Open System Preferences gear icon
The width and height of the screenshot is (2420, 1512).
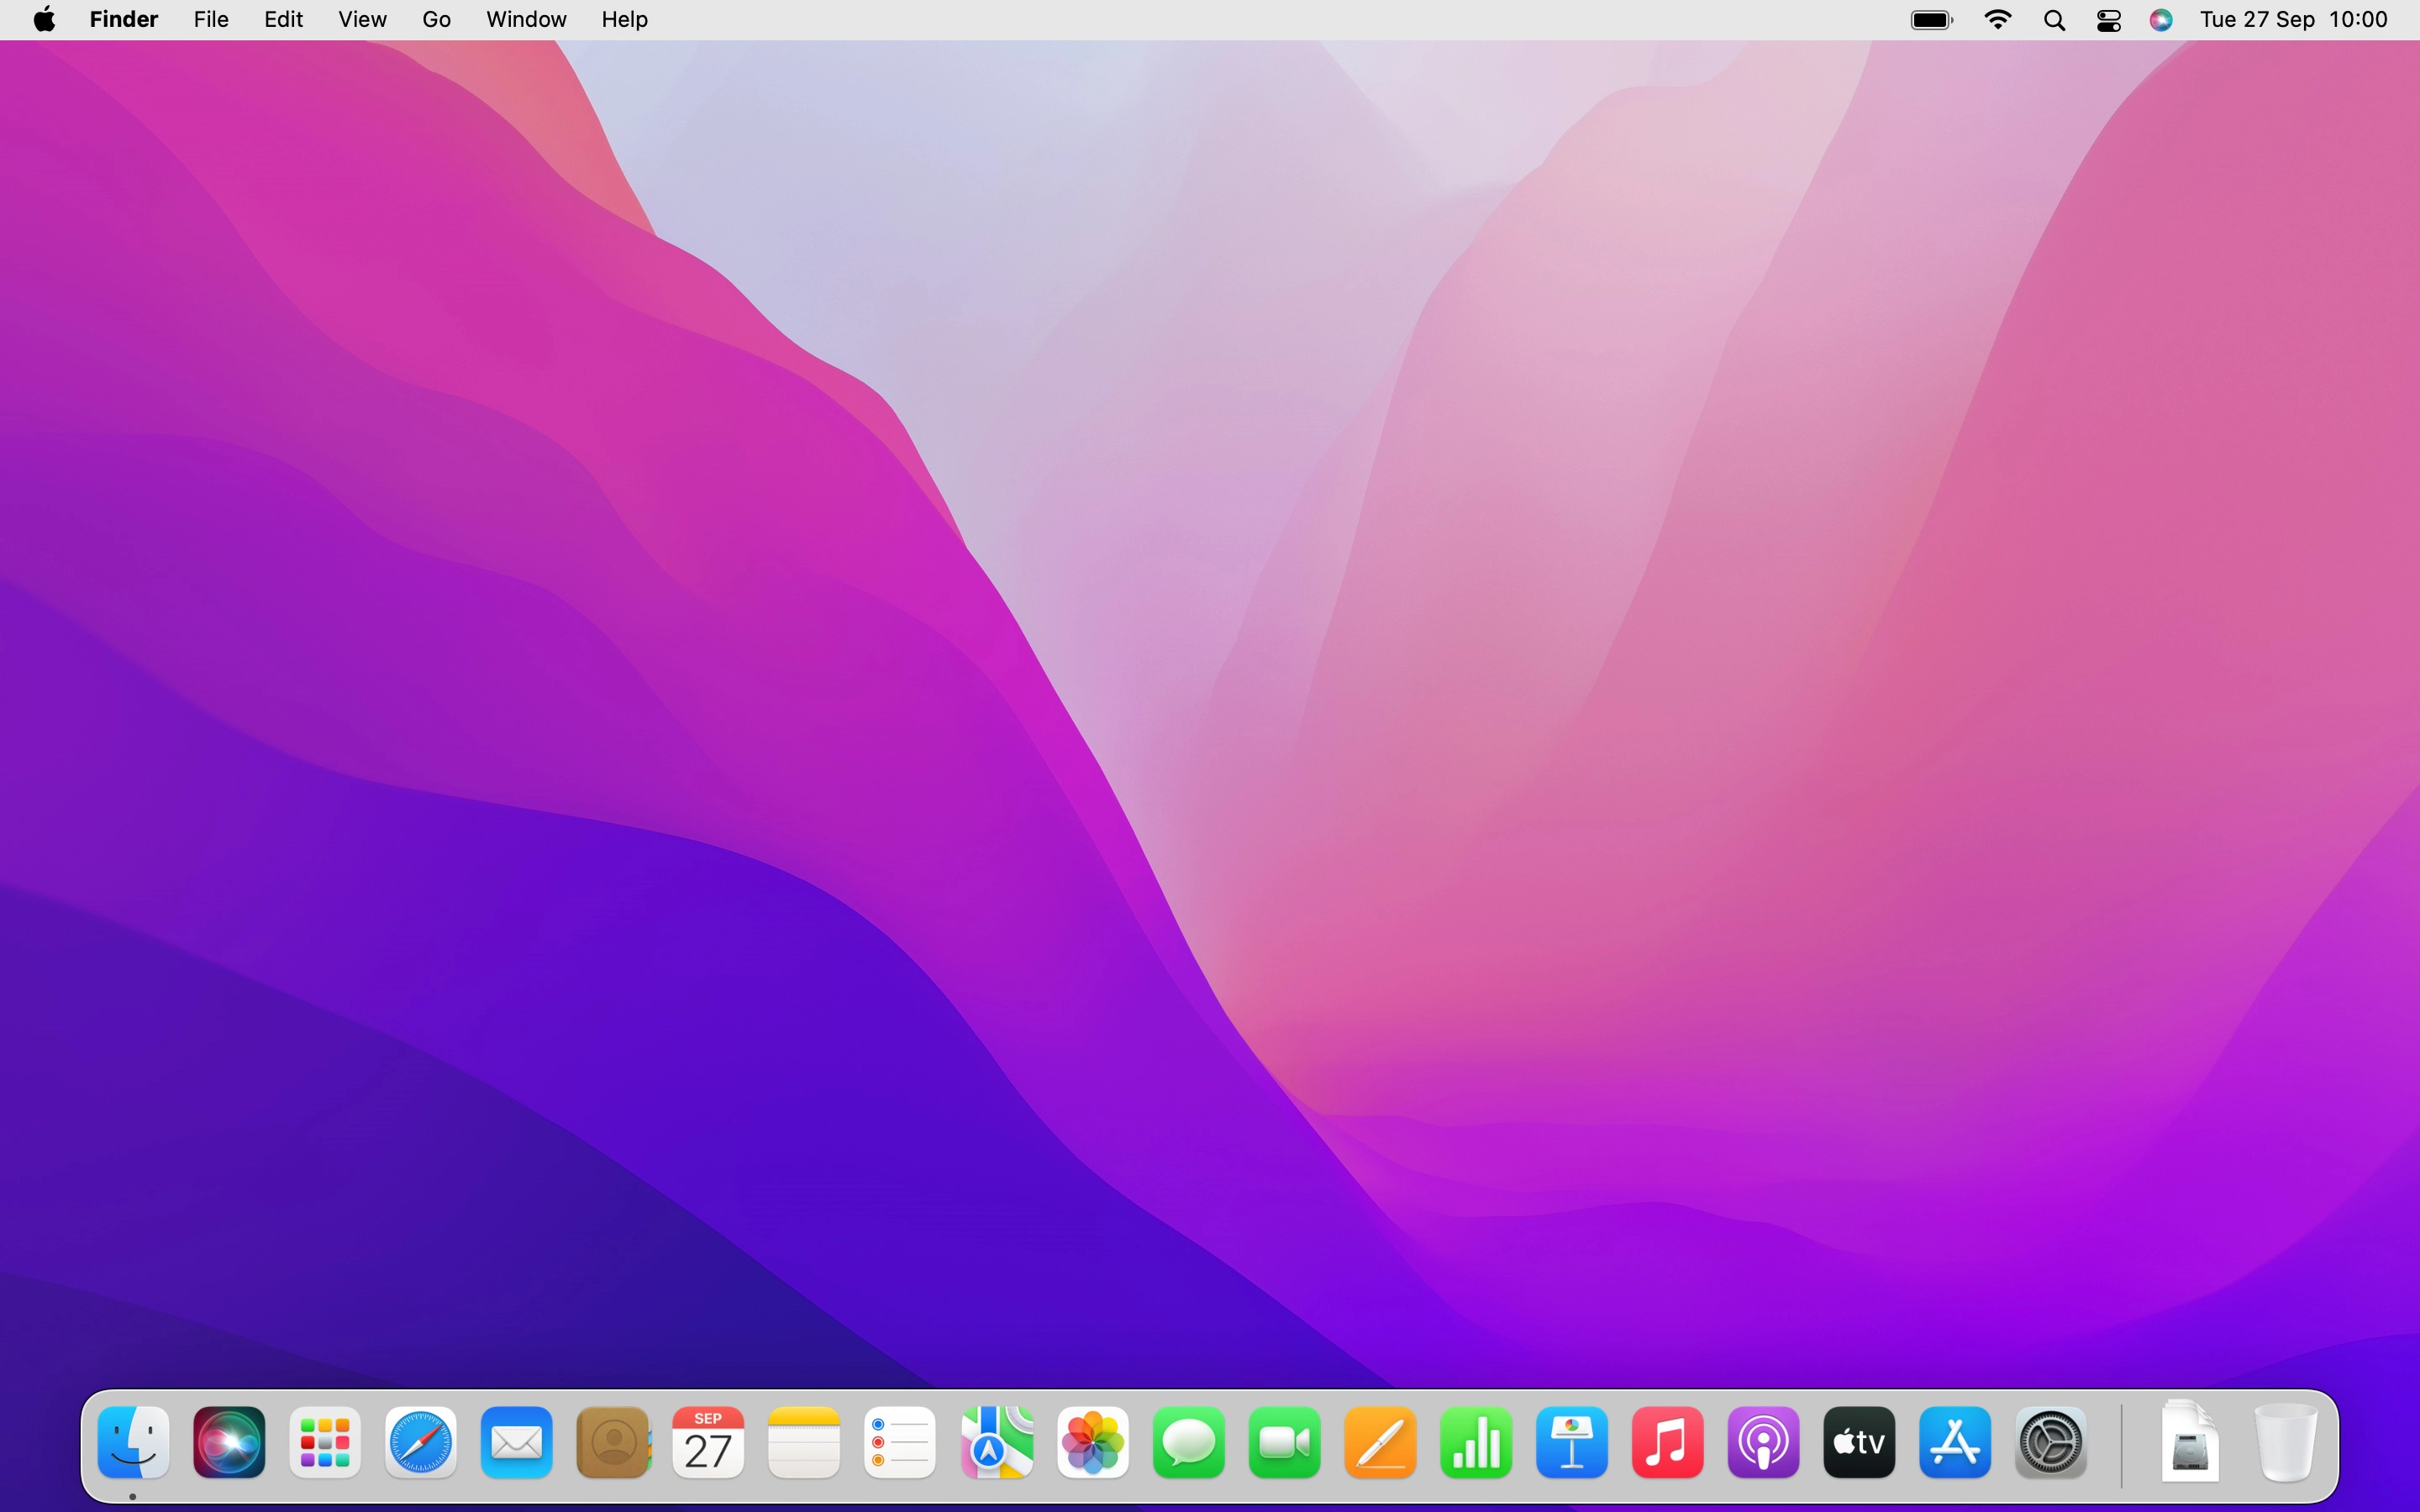2051,1442
